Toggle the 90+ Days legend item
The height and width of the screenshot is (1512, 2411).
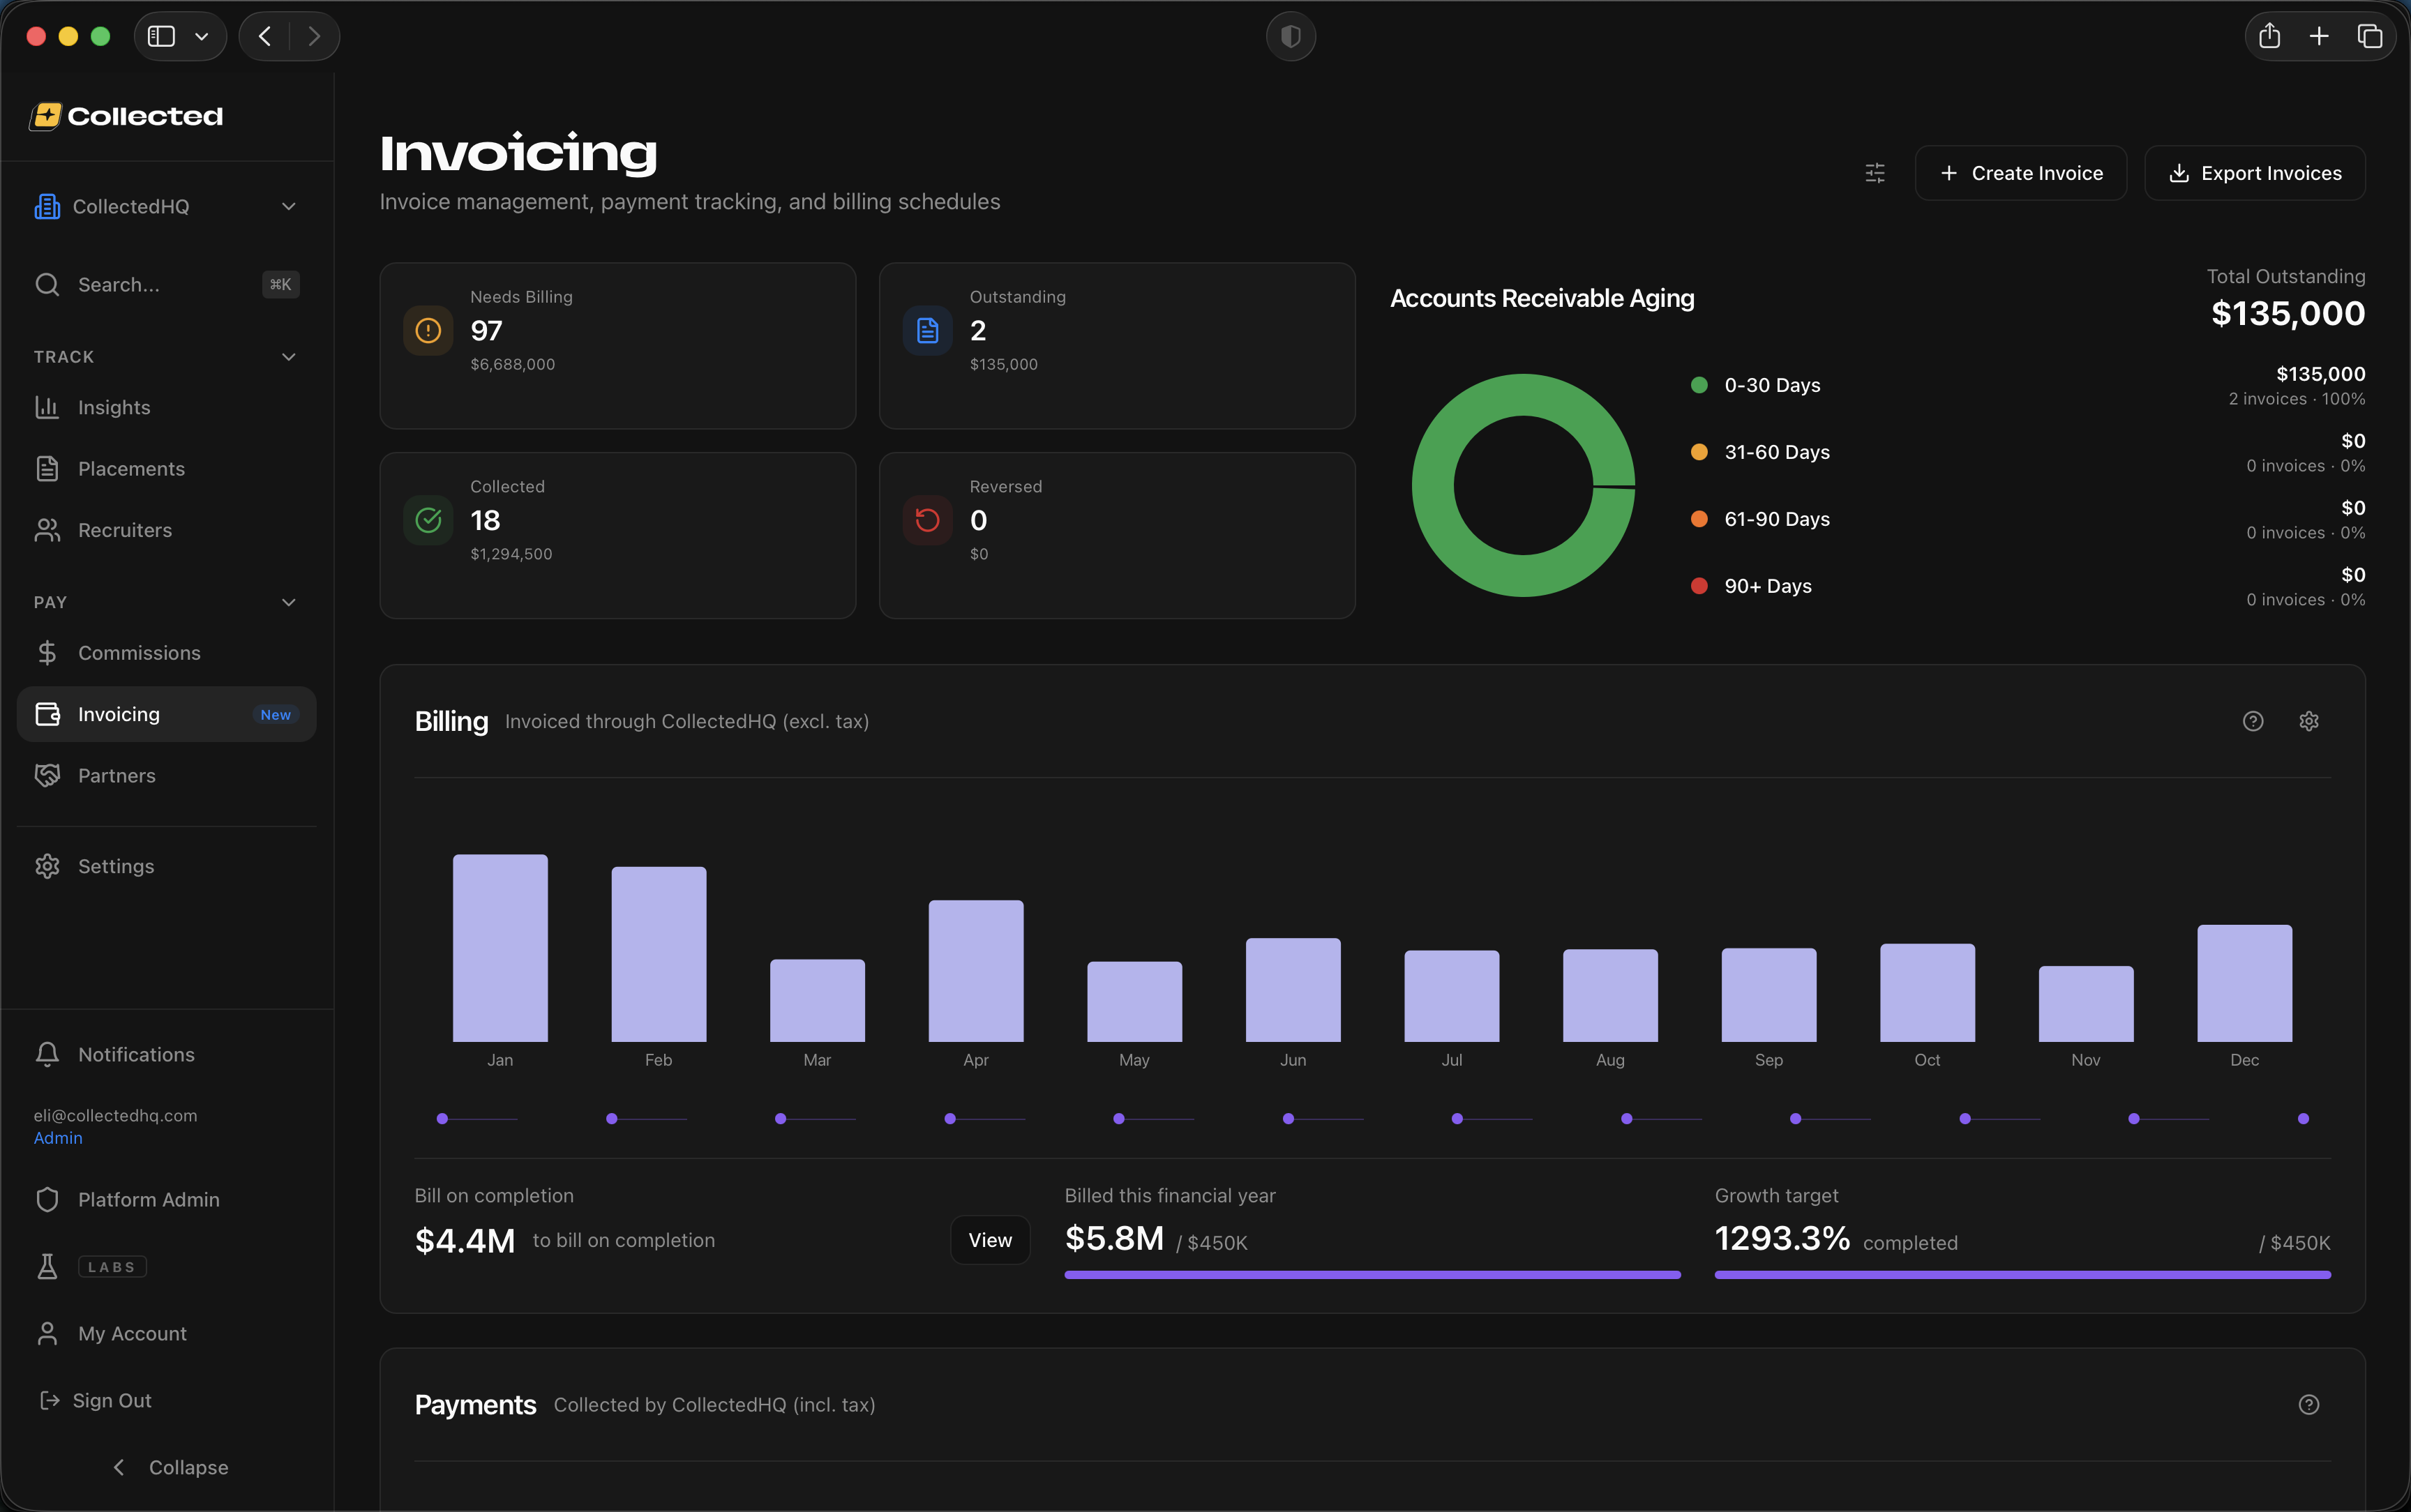pos(1767,586)
